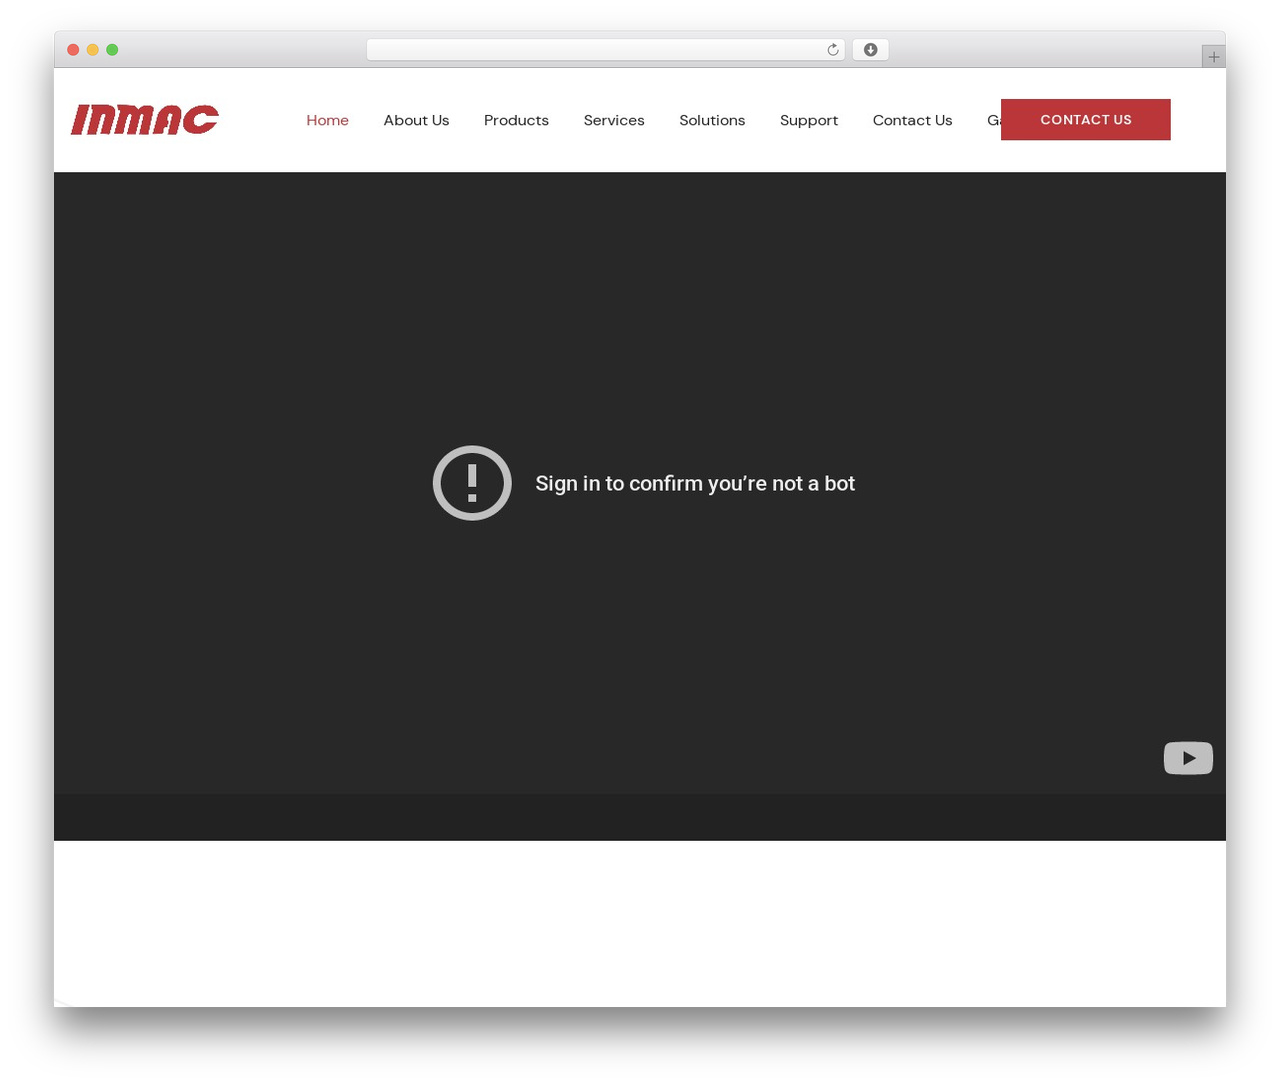Select Solutions in the navigation bar
This screenshot has height=1084, width=1280.
pyautogui.click(x=712, y=120)
